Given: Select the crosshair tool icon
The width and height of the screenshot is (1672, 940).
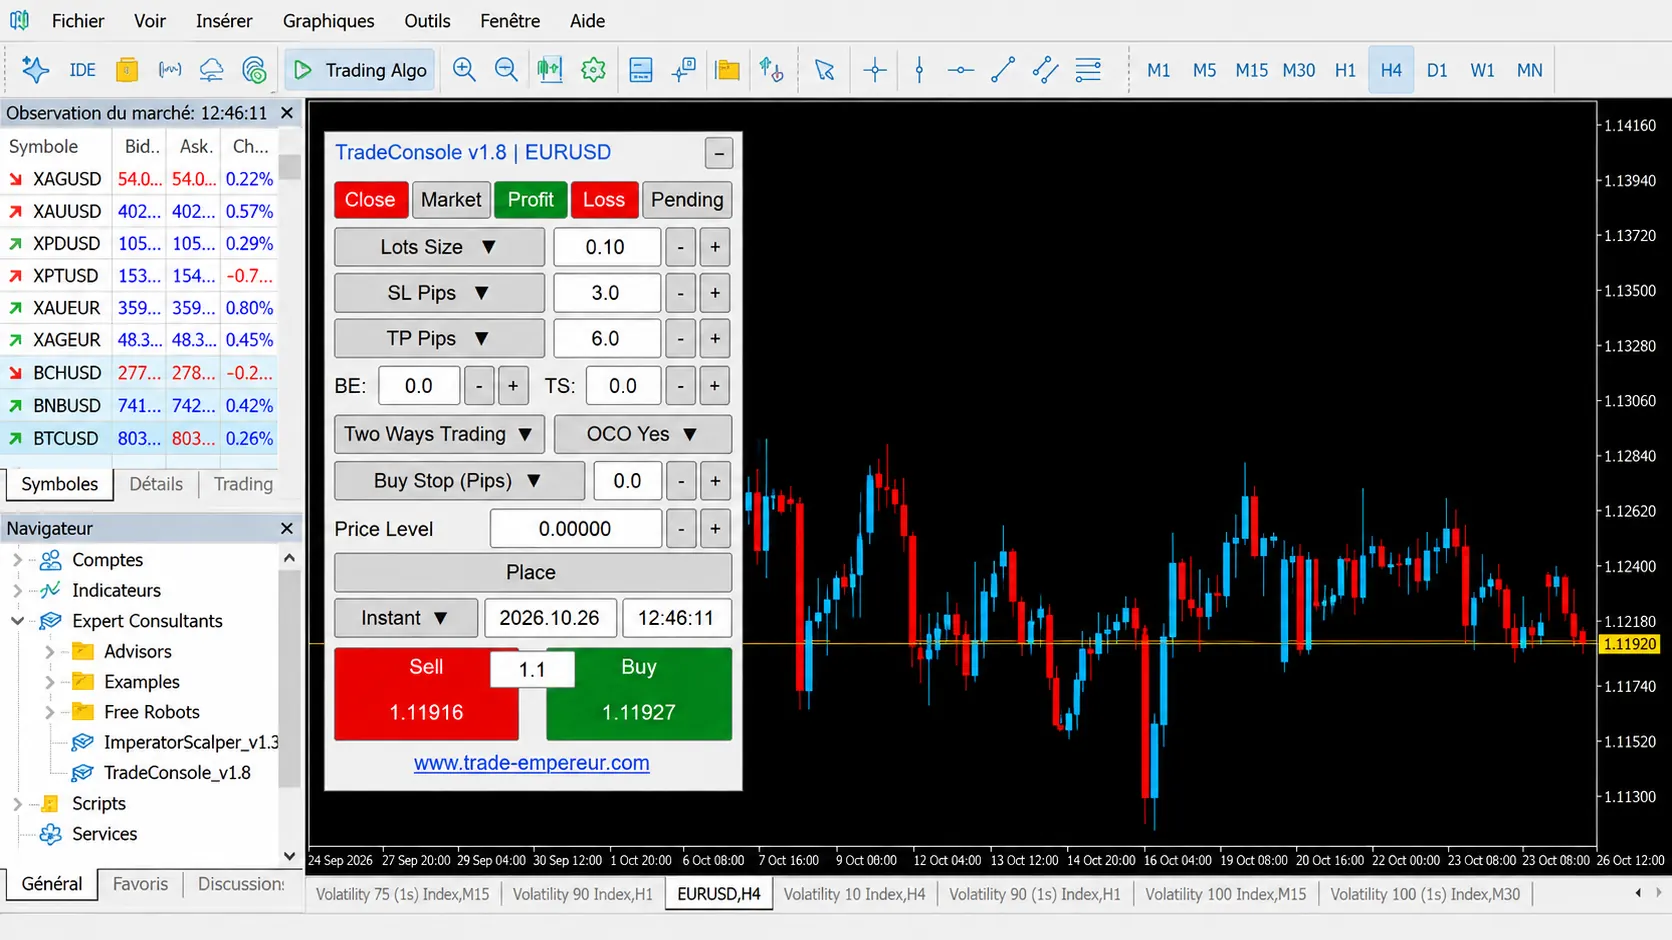Looking at the screenshot, I should (x=875, y=70).
